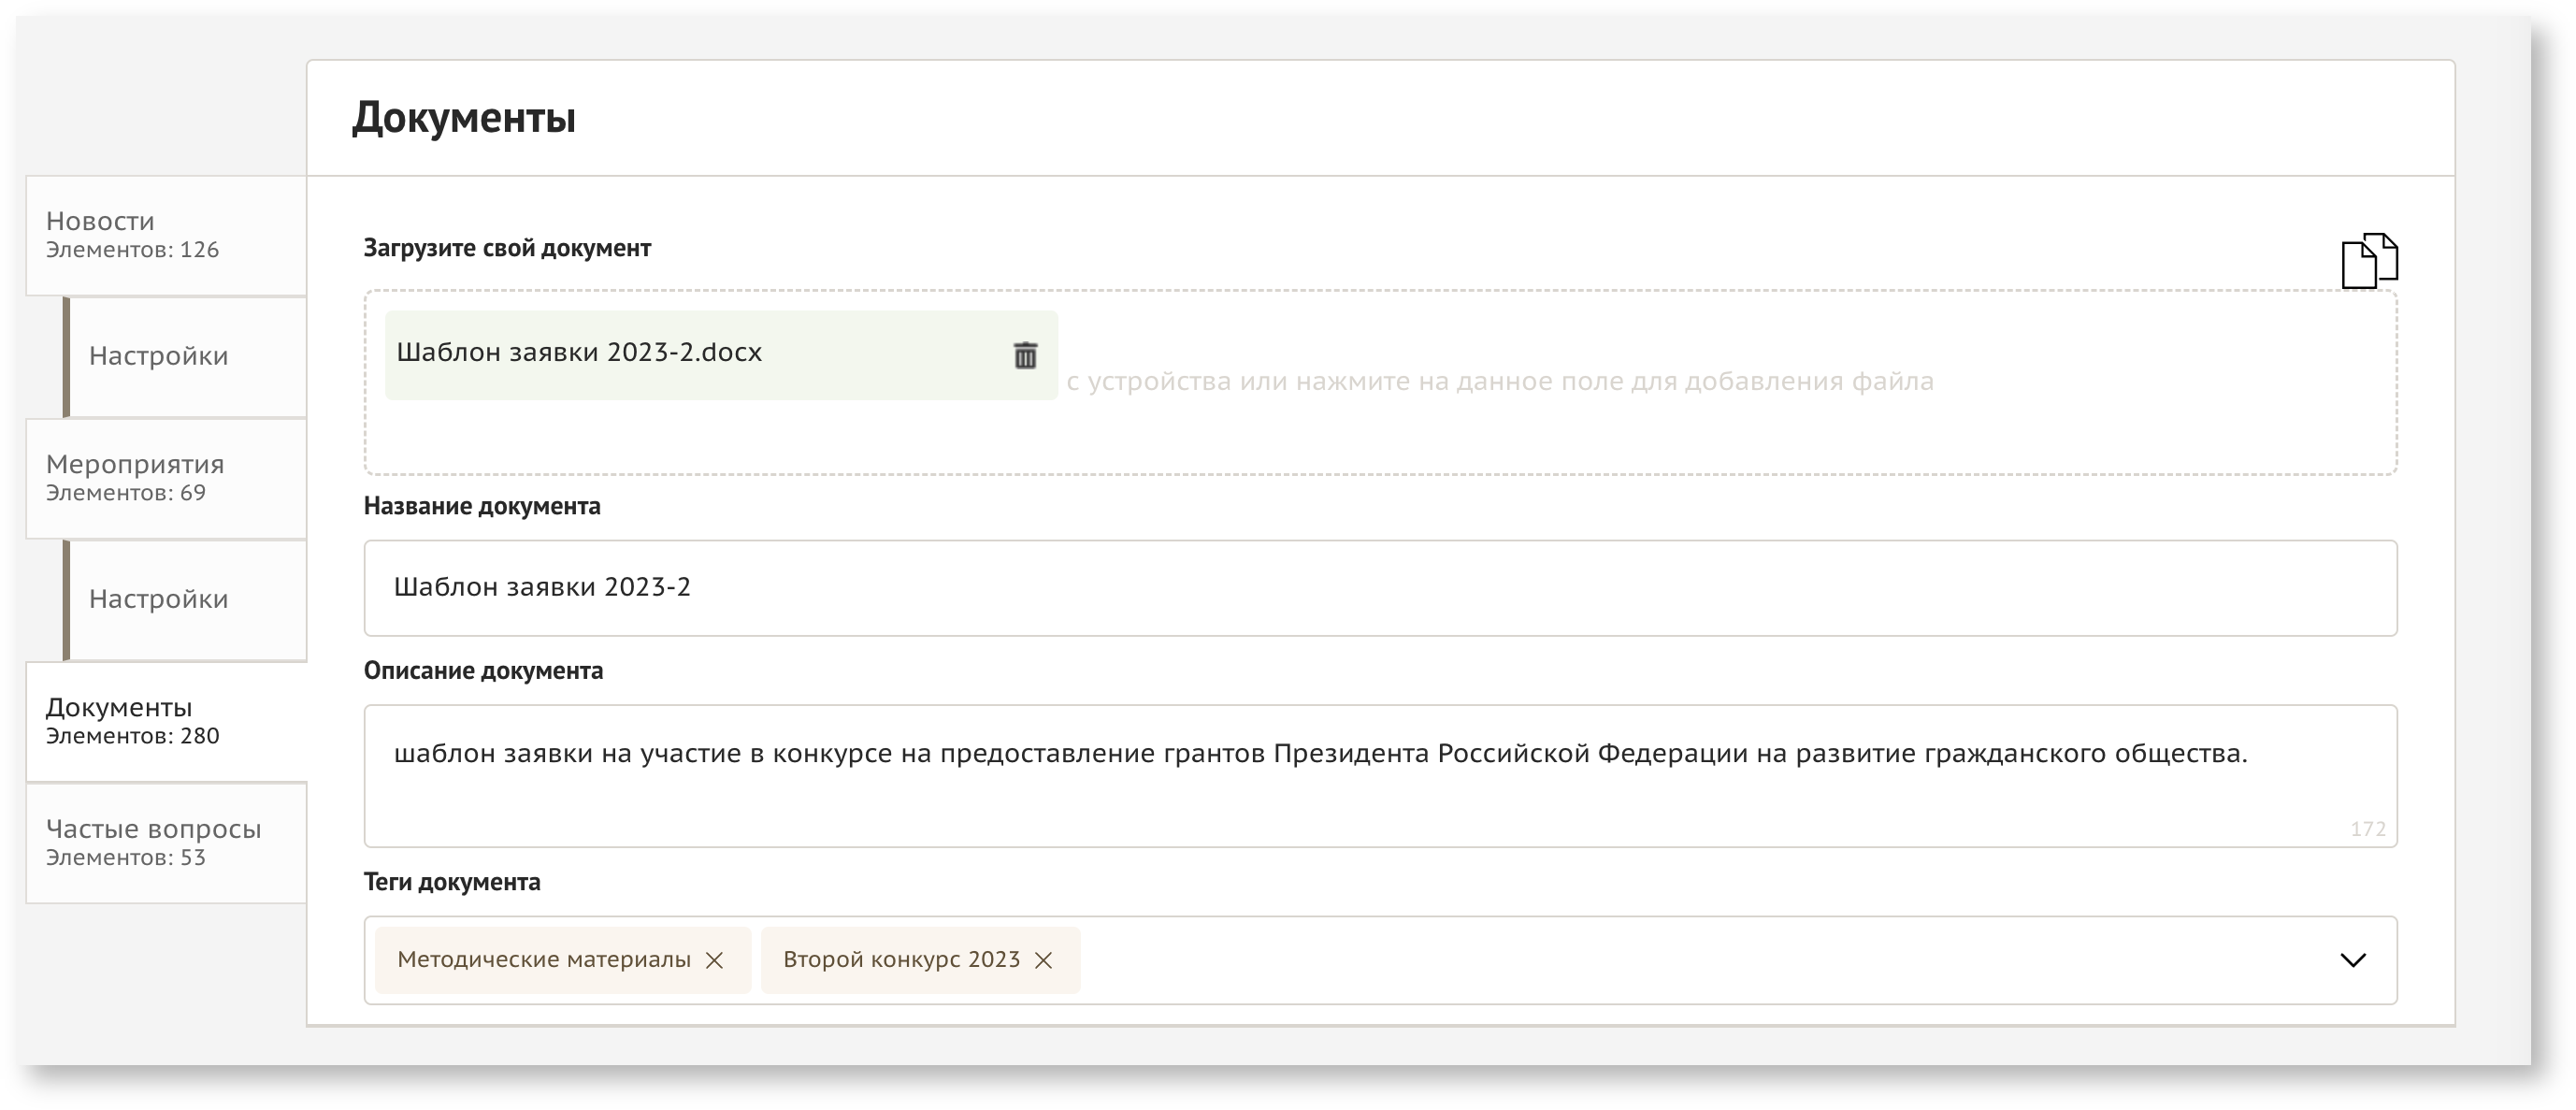The width and height of the screenshot is (2576, 1110).
Task: Click the file upload drop zone hint text
Action: [1500, 382]
